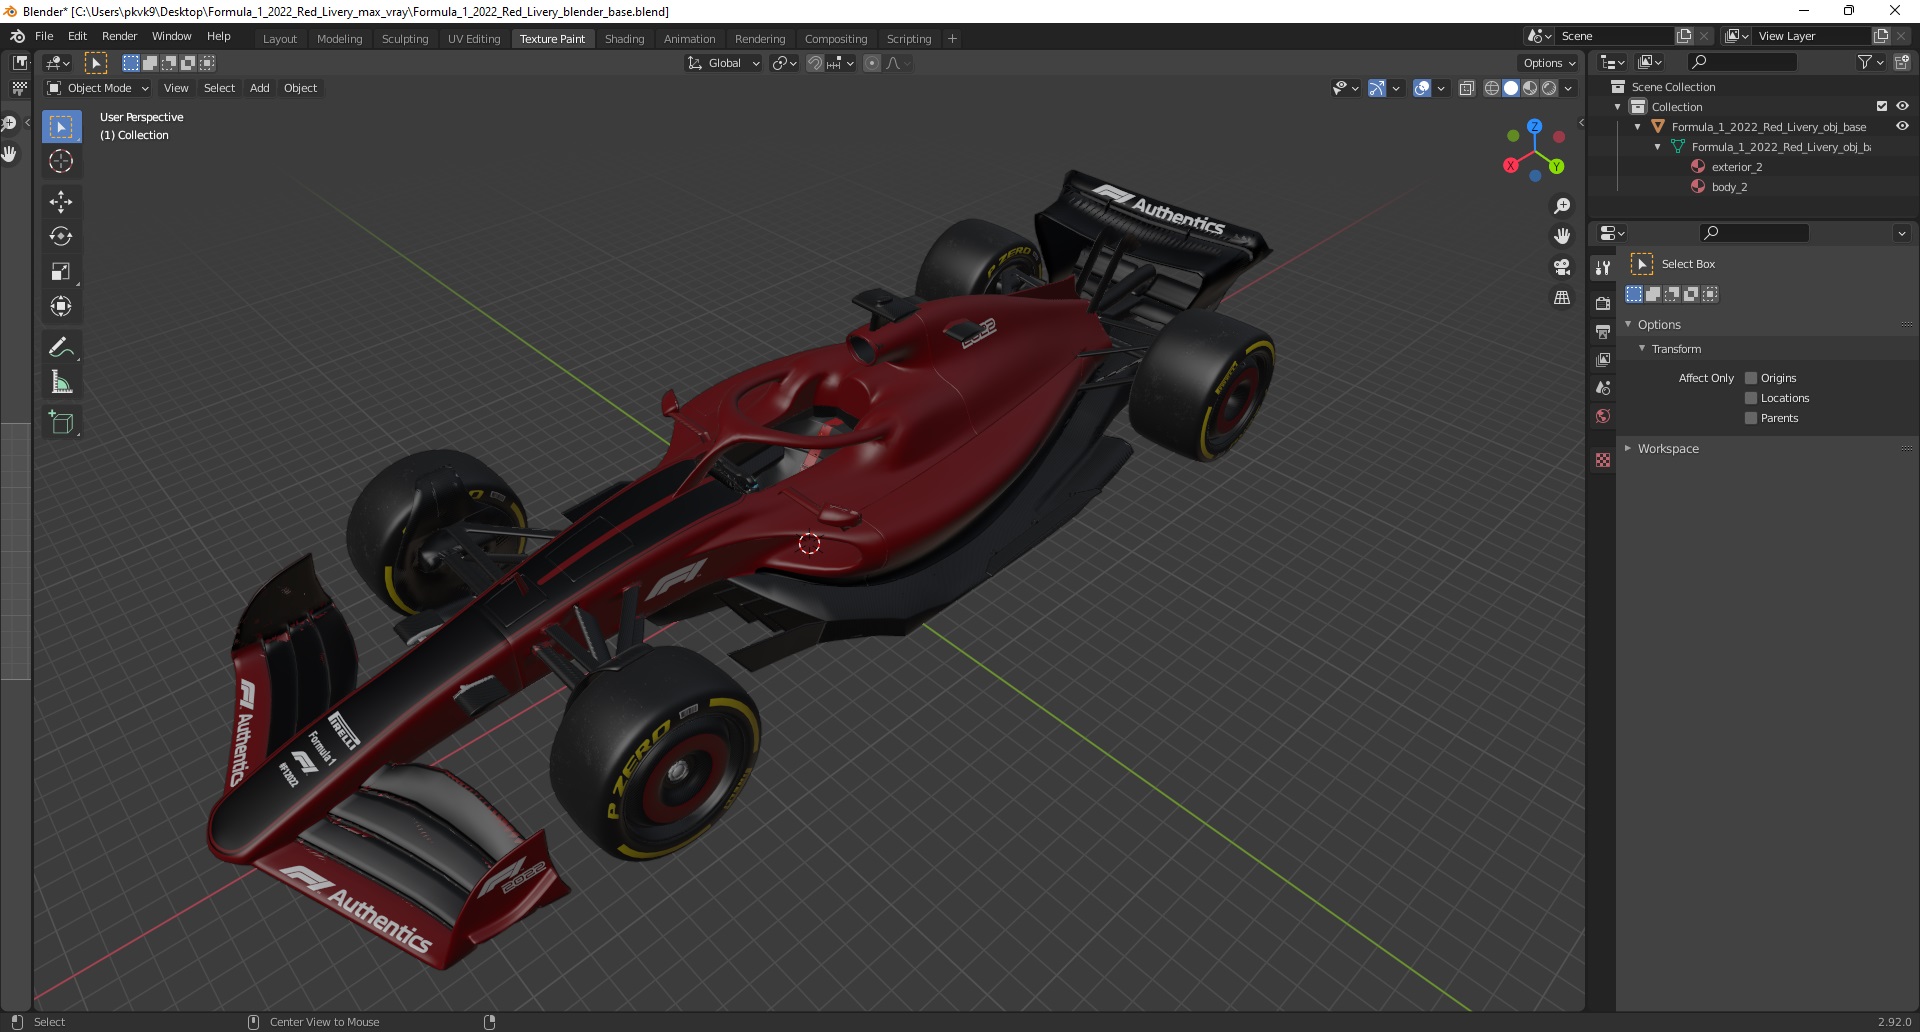The height and width of the screenshot is (1032, 1920).
Task: Switch to the Scripting workspace tab
Action: [908, 39]
